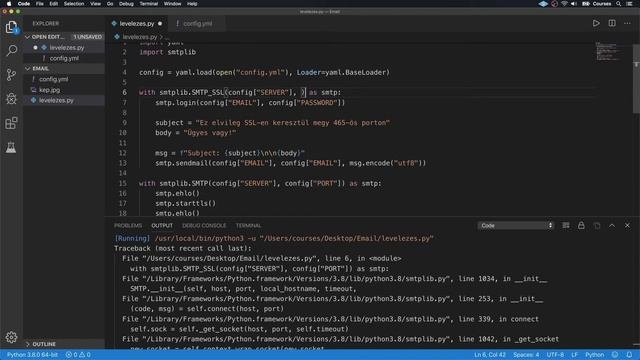Collapse the EMAIL folder section
Image resolution: width=640 pixels, height=360 pixels.
tap(64, 69)
